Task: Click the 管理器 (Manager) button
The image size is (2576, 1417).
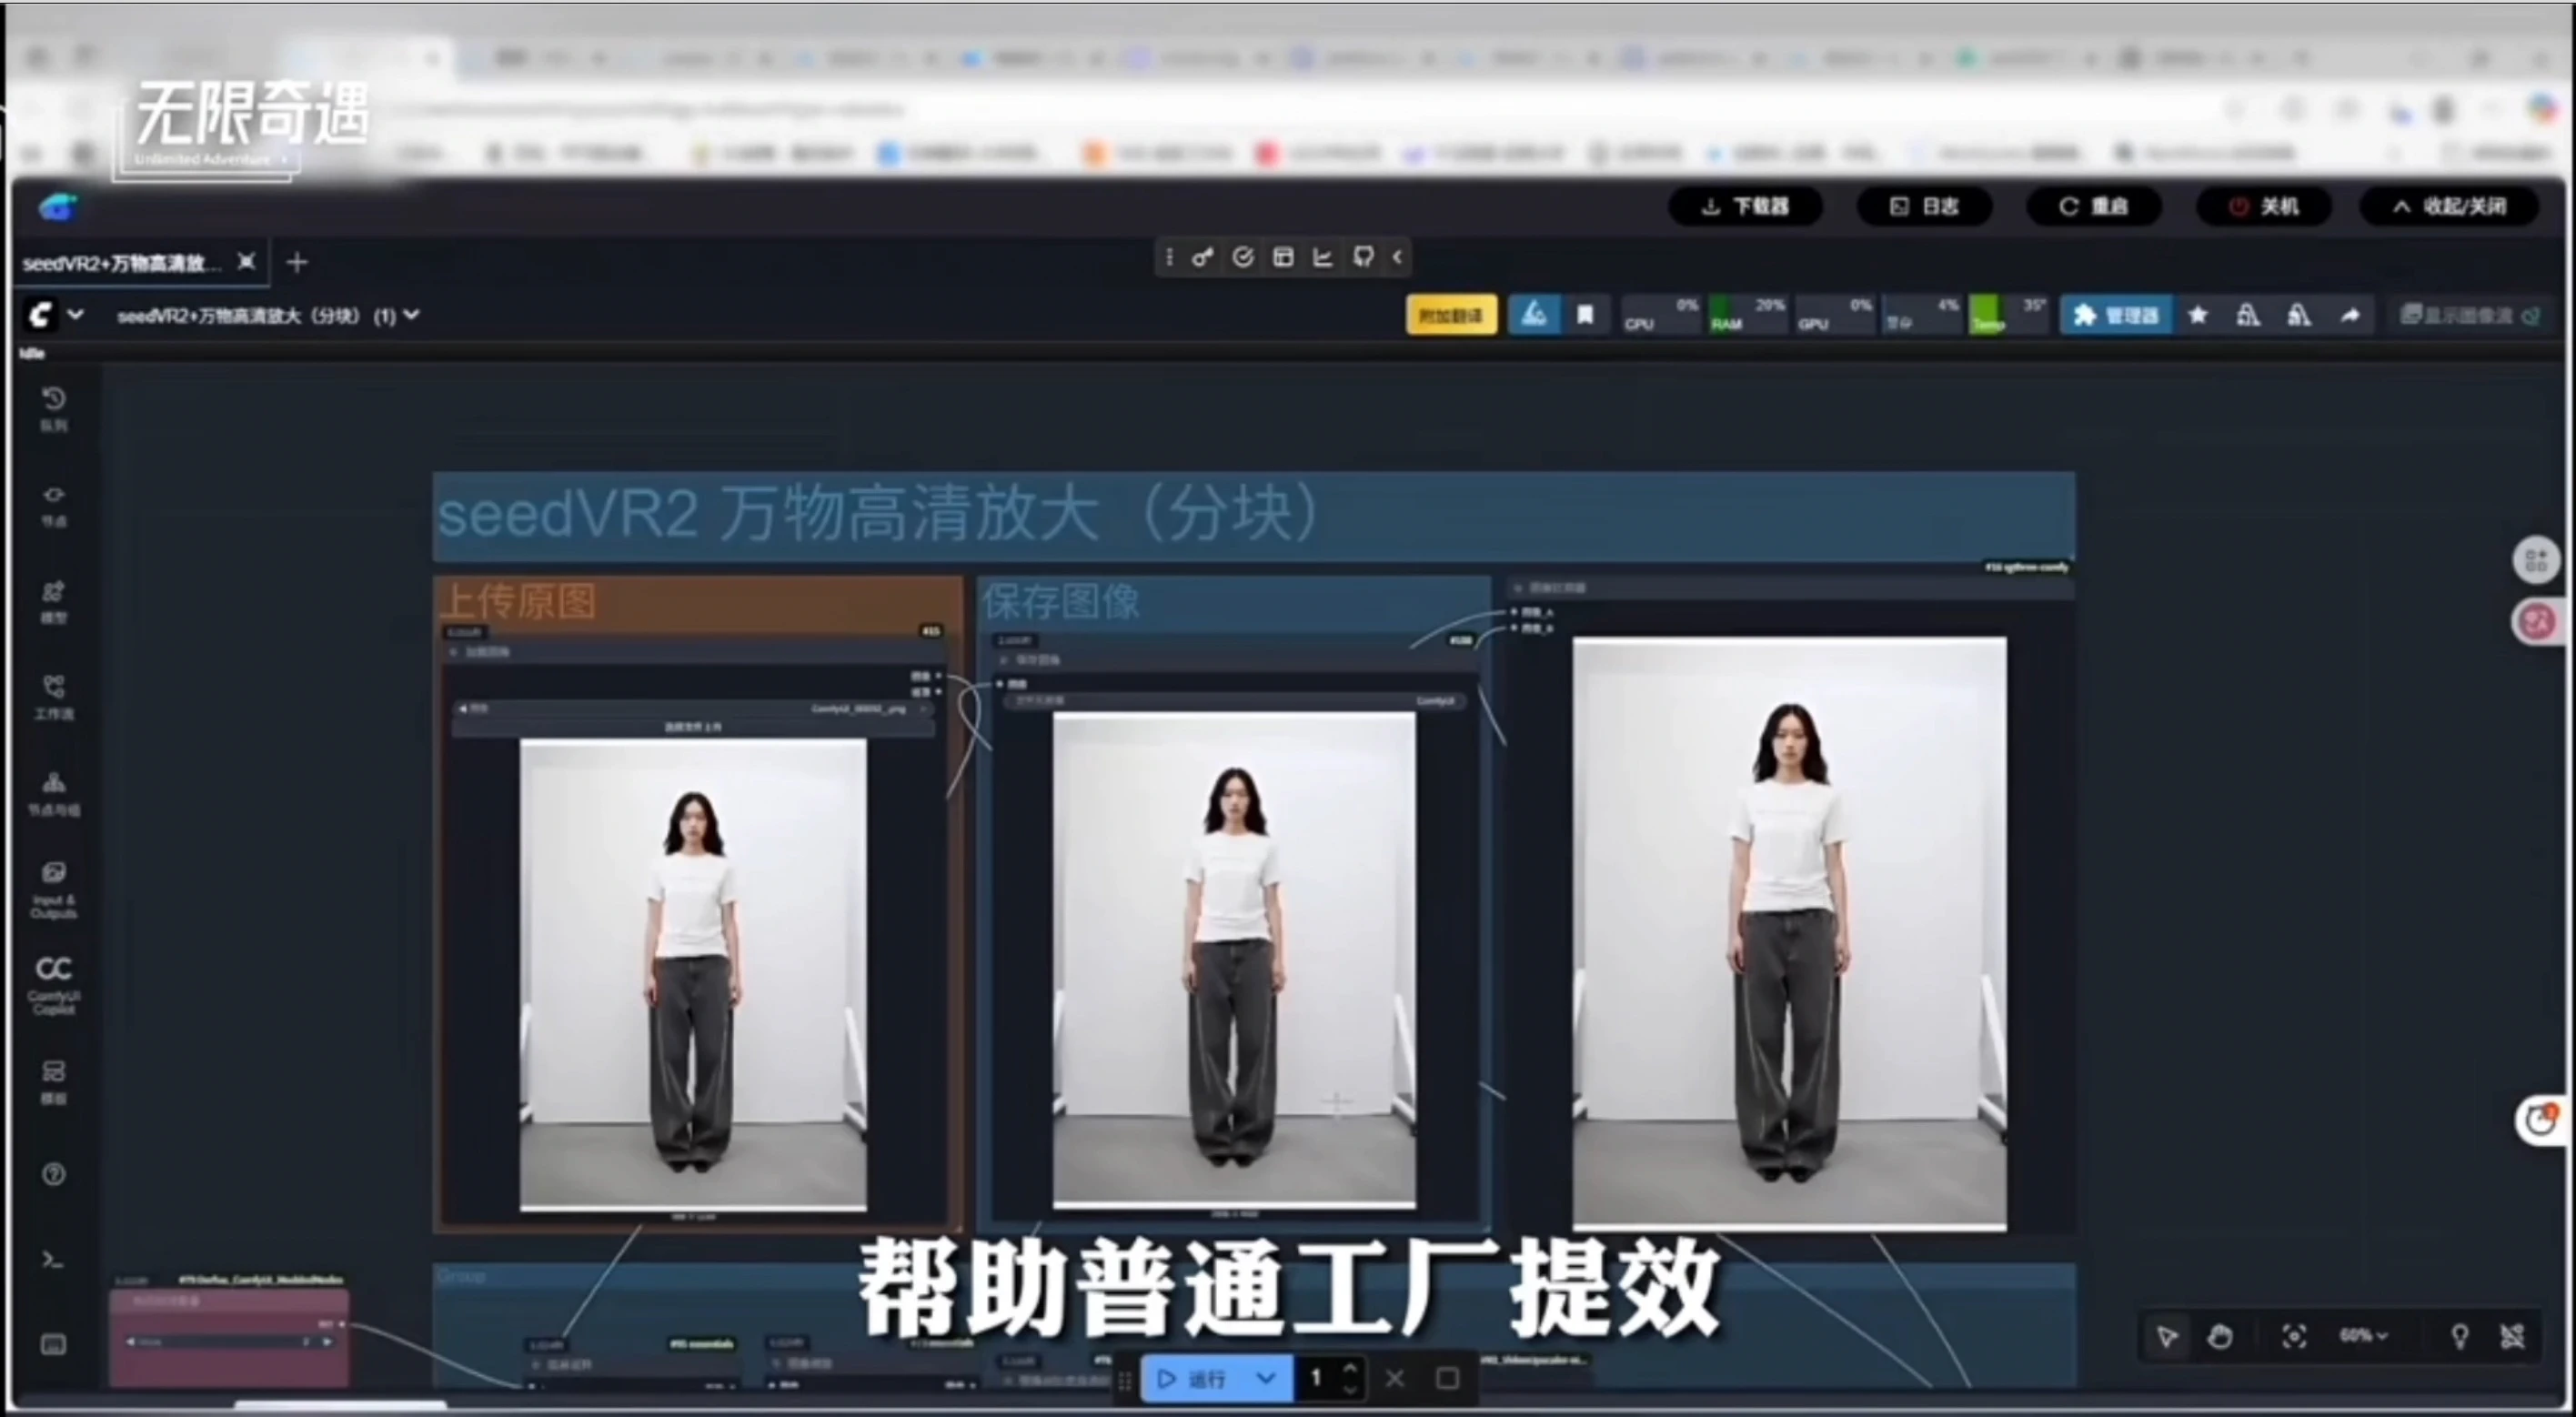Action: point(2117,315)
